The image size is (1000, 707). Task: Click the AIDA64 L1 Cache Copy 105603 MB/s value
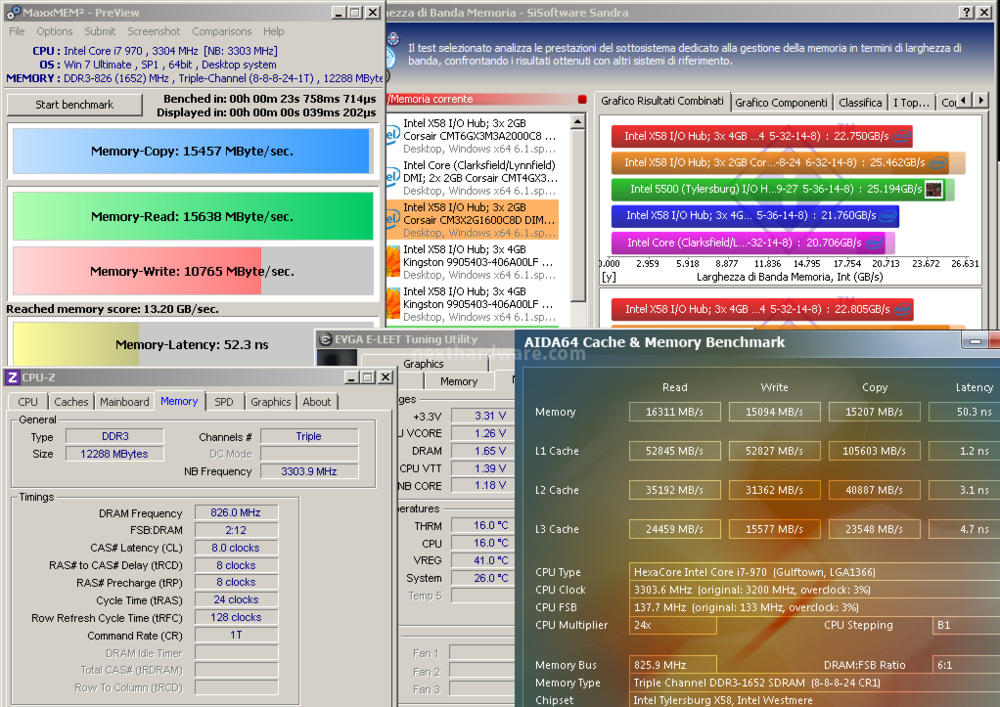(x=874, y=451)
